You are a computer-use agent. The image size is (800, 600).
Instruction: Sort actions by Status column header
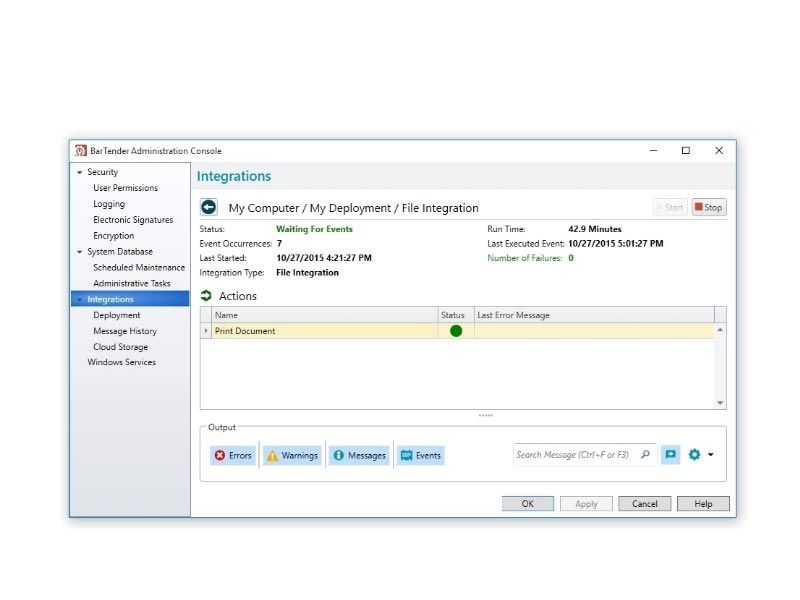click(456, 315)
